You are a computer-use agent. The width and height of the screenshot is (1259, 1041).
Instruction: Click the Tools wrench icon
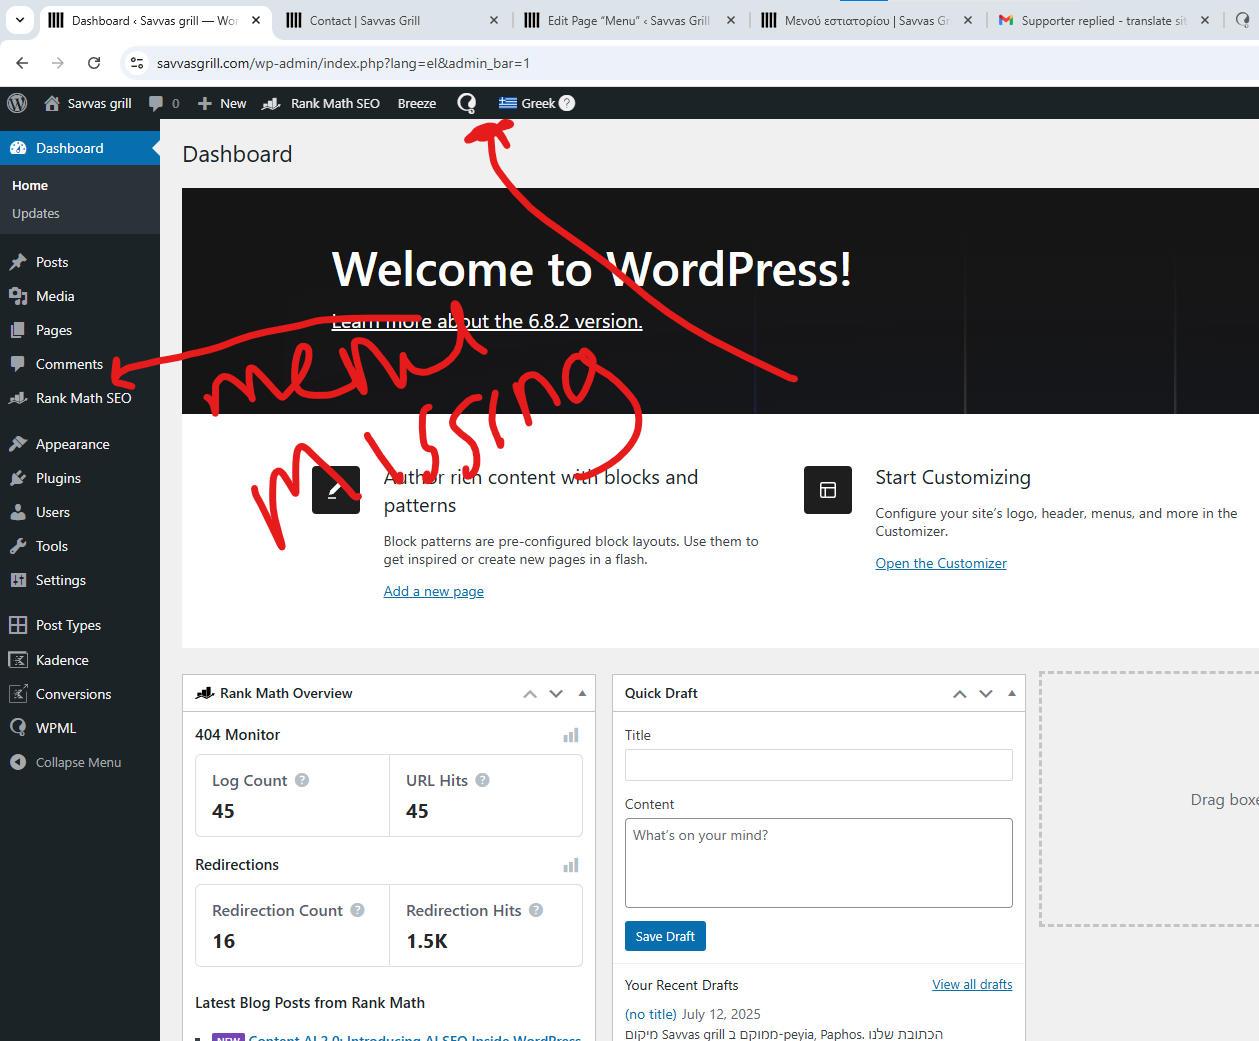(18, 546)
